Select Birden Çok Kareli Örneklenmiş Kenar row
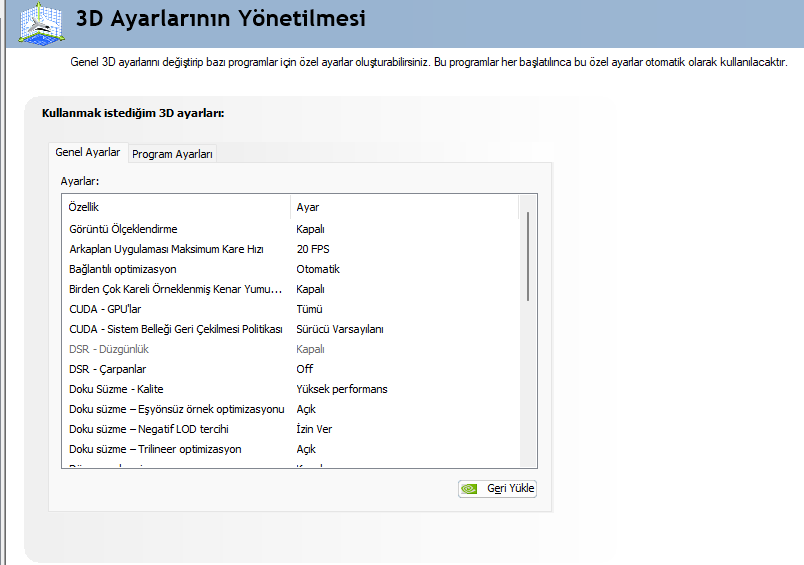This screenshot has height=565, width=804. [x=290, y=289]
